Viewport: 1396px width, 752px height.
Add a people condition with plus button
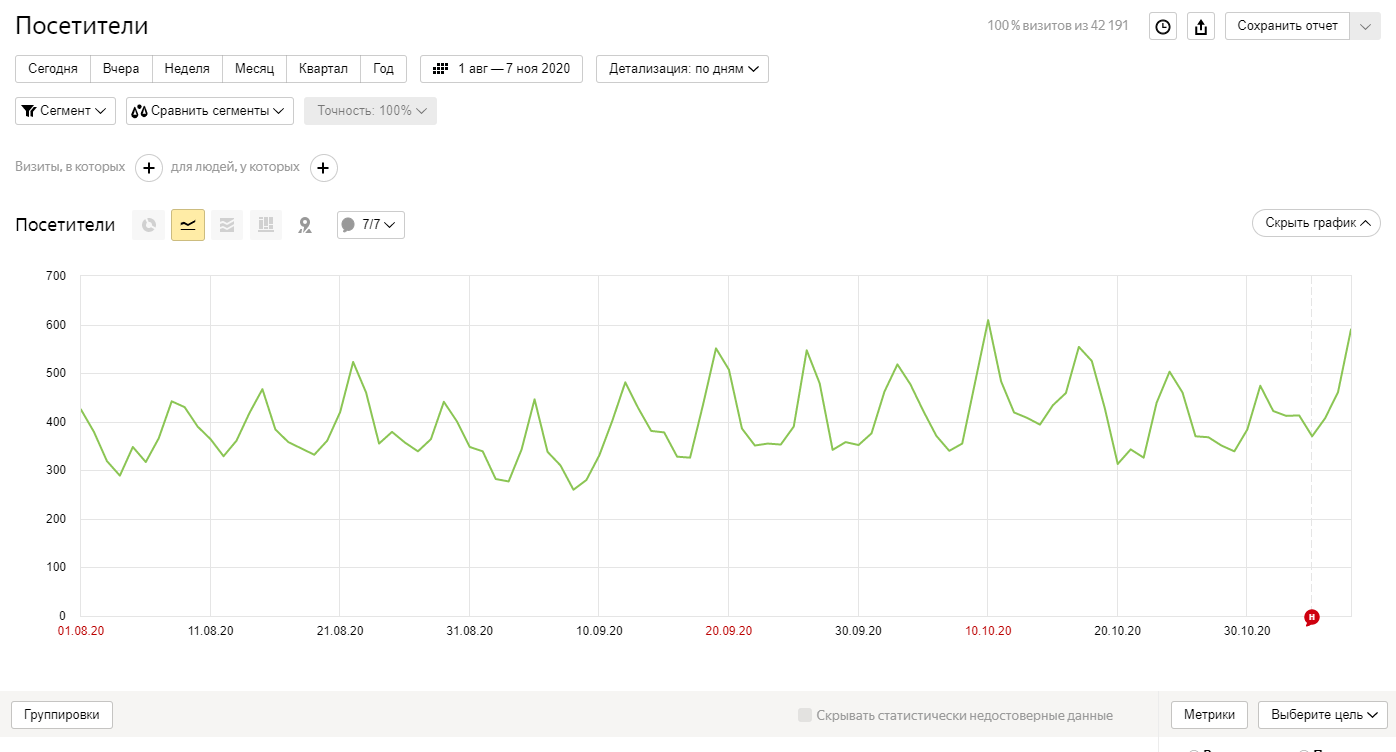323,168
